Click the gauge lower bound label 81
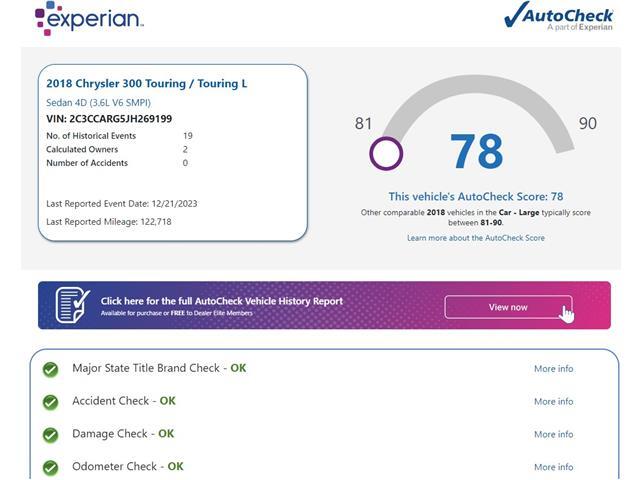 click(363, 124)
